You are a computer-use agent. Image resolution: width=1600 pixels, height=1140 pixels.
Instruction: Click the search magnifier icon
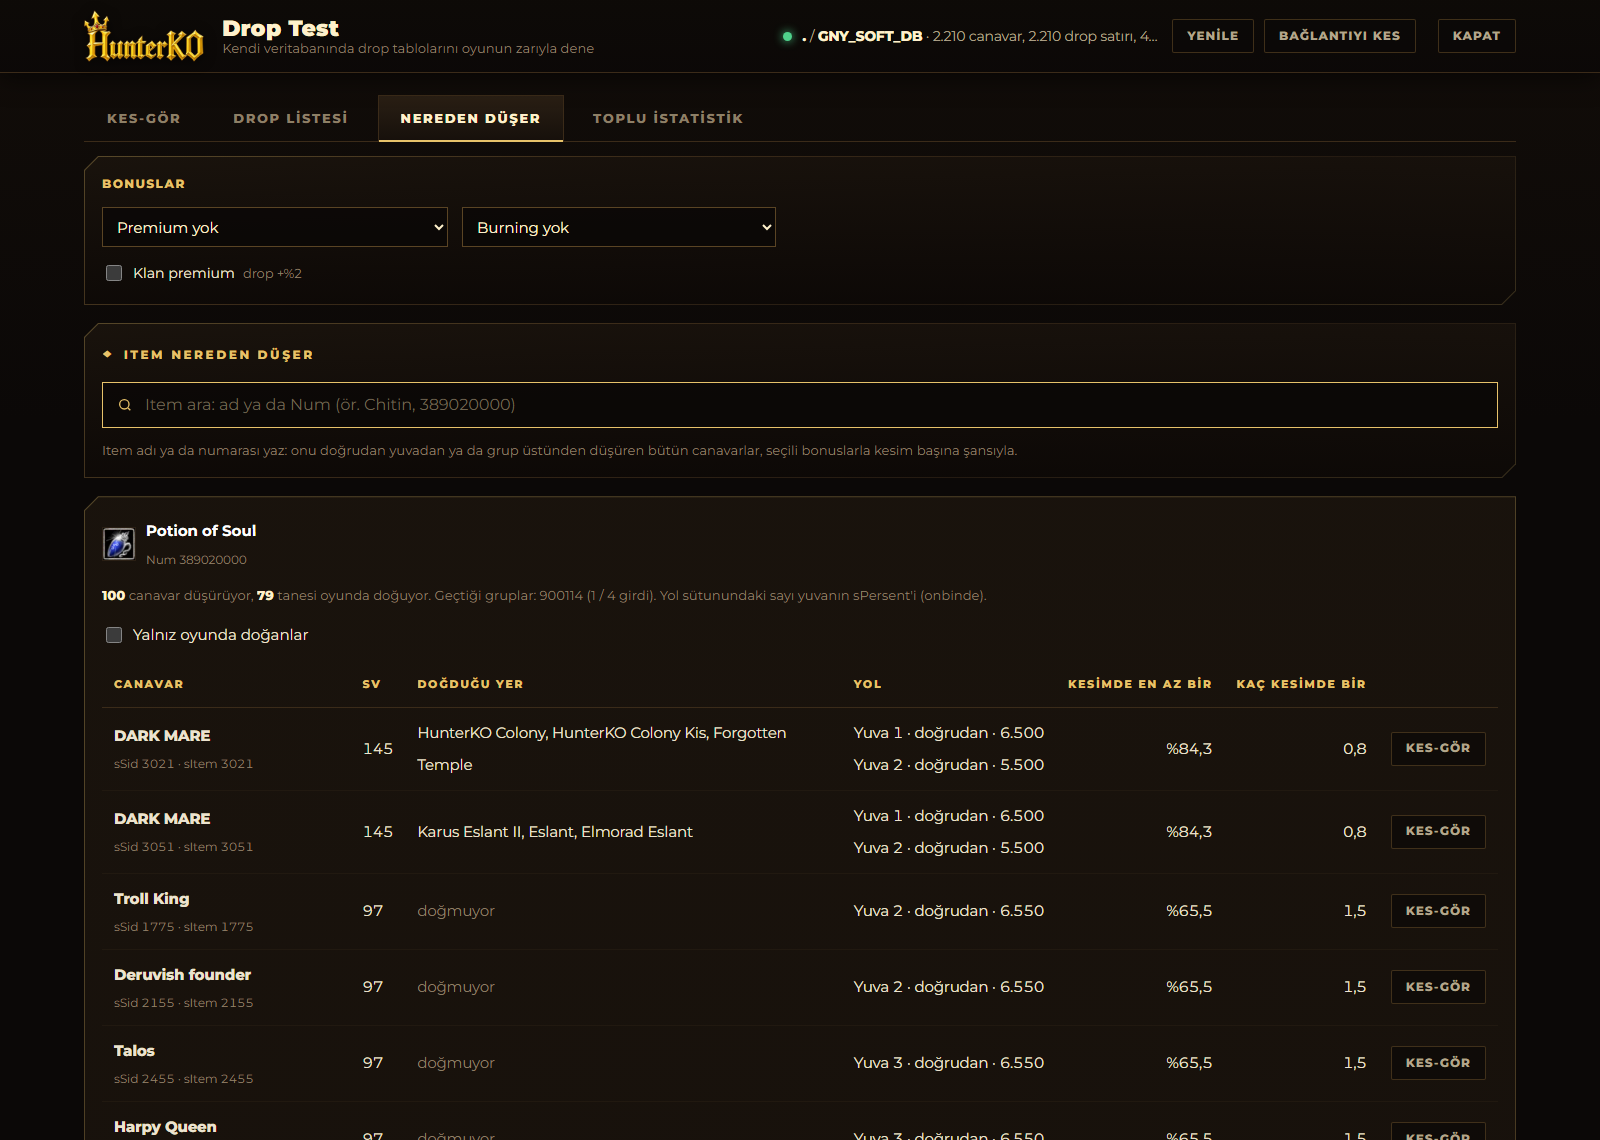coord(125,405)
